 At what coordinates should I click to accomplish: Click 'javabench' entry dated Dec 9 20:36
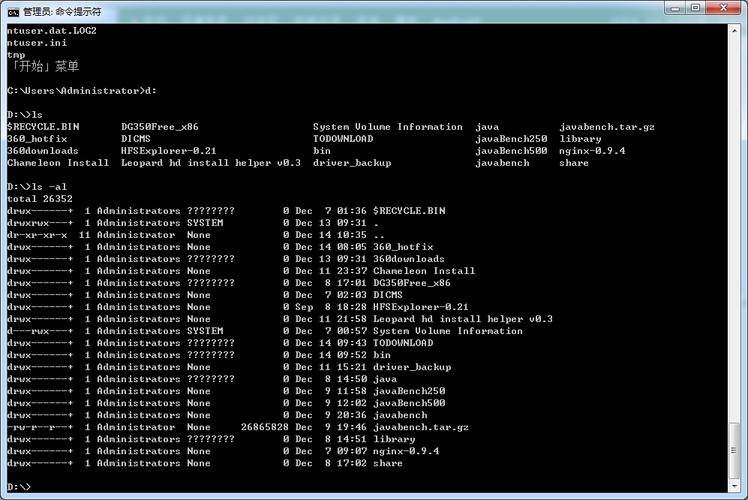400,415
